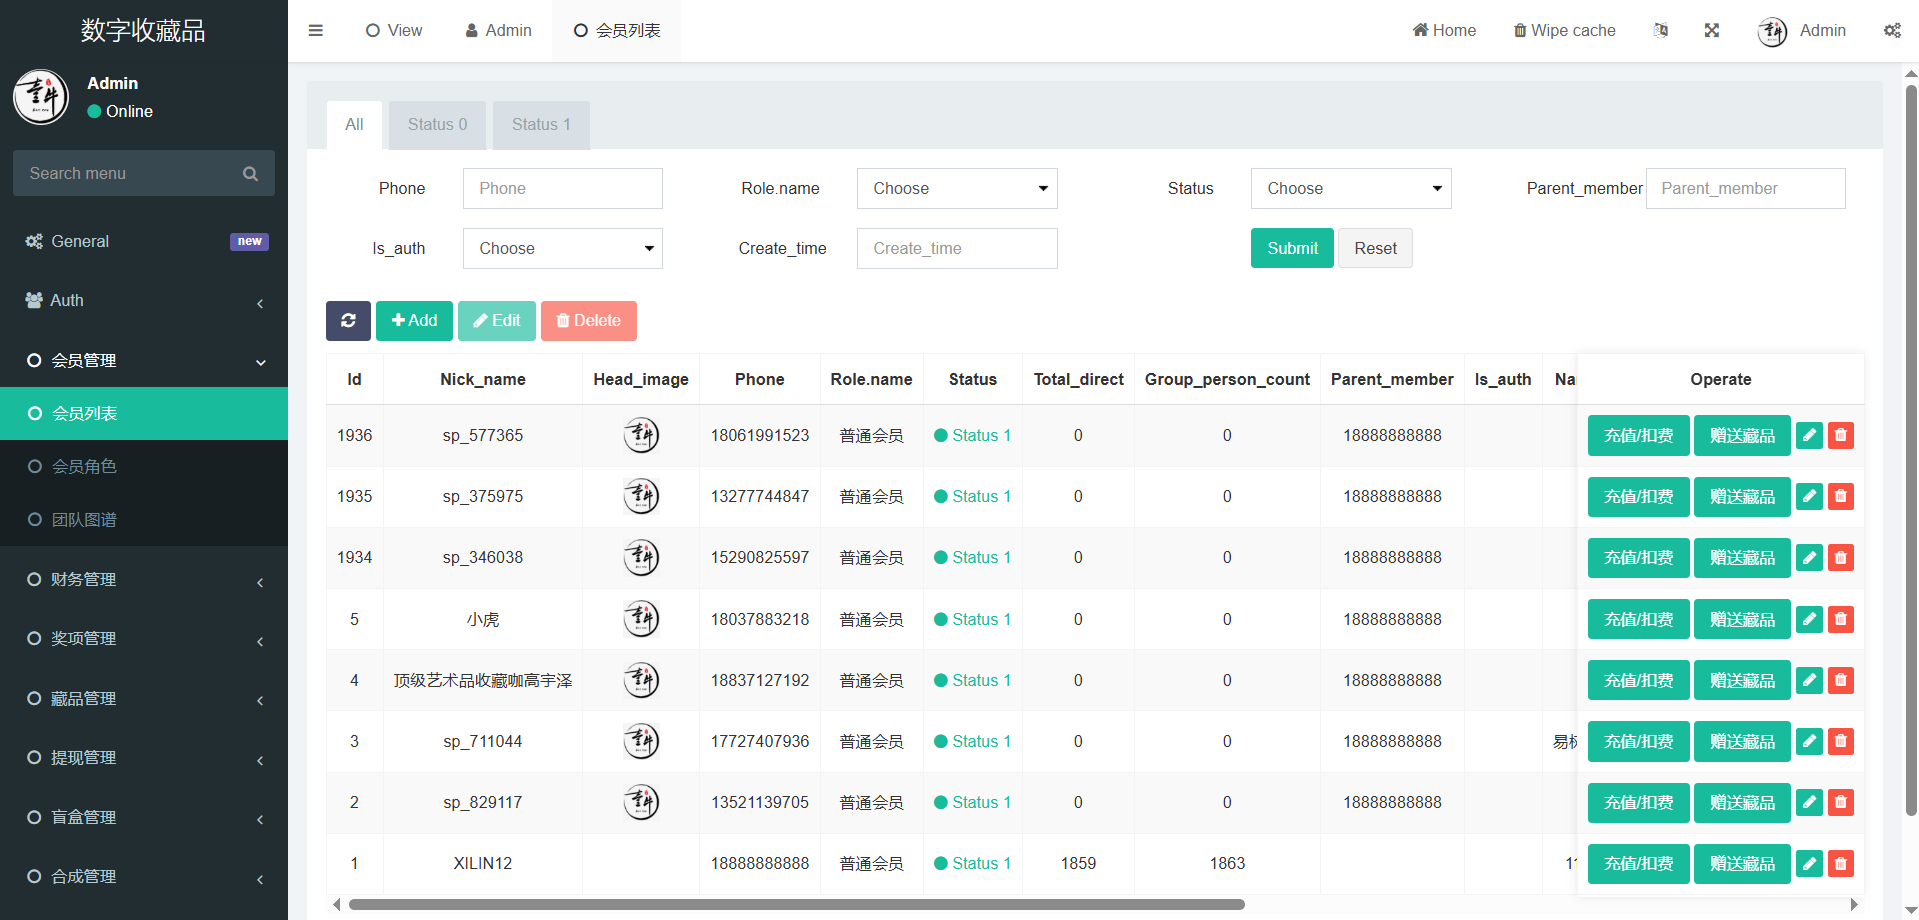This screenshot has width=1919, height=920.
Task: Click the refresh table icon button
Action: coord(348,321)
